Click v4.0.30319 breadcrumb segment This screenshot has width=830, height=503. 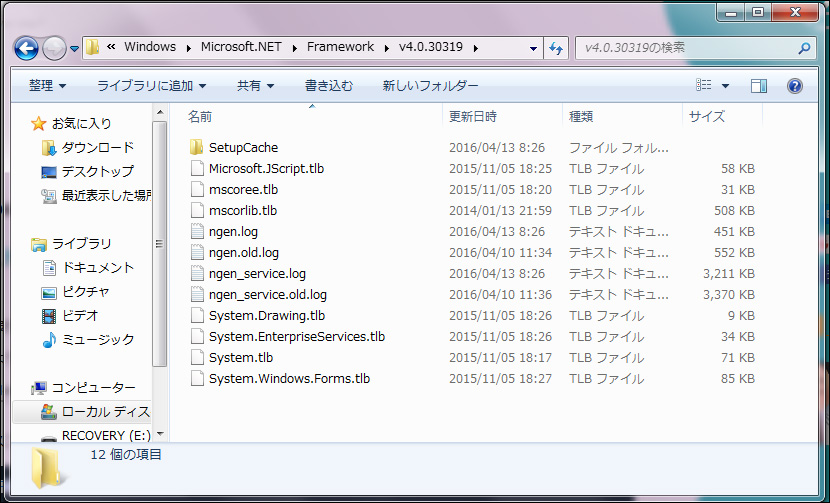coord(431,47)
